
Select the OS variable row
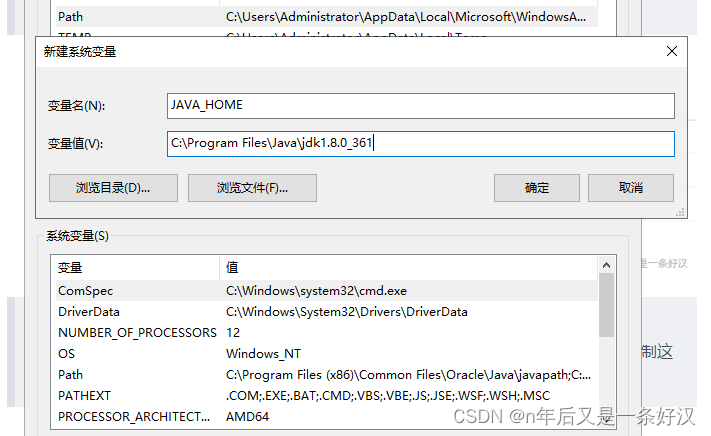point(326,354)
